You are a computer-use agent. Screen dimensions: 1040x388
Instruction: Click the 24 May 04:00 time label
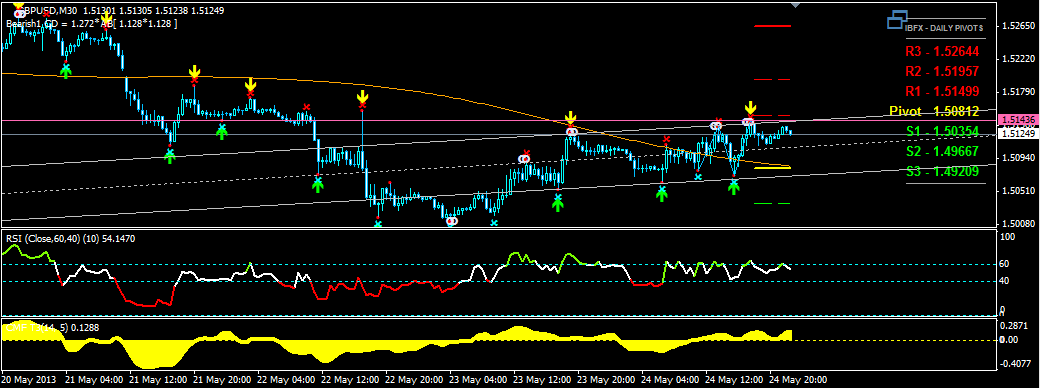pos(669,380)
